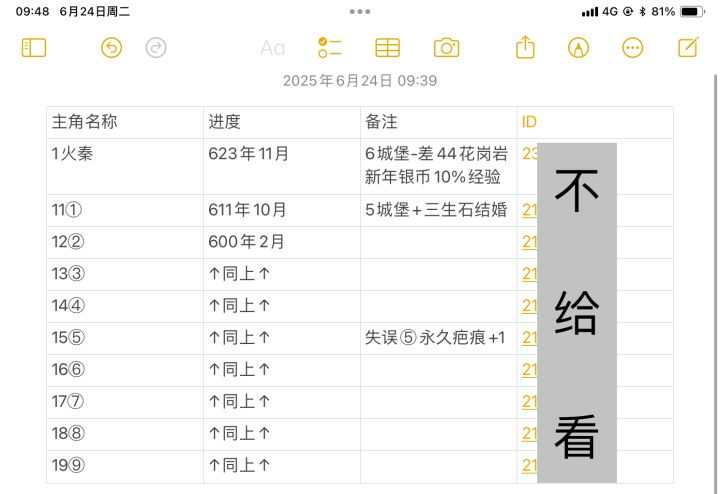Compose a new note
The height and width of the screenshot is (494, 720).
(688, 47)
